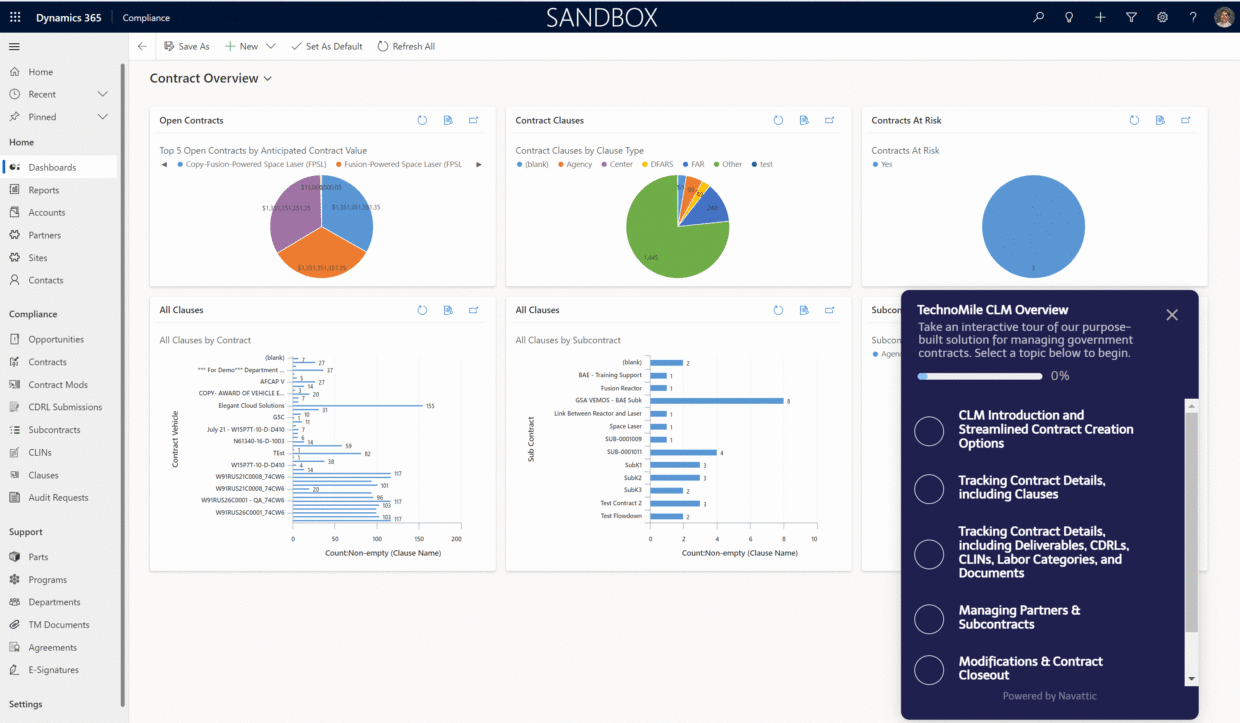Expand the Pinned menu chevron
The image size is (1240, 723).
coord(102,117)
